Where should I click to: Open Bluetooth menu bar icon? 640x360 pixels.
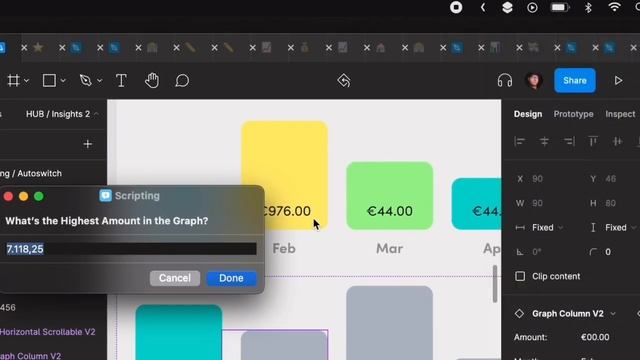click(x=588, y=7)
